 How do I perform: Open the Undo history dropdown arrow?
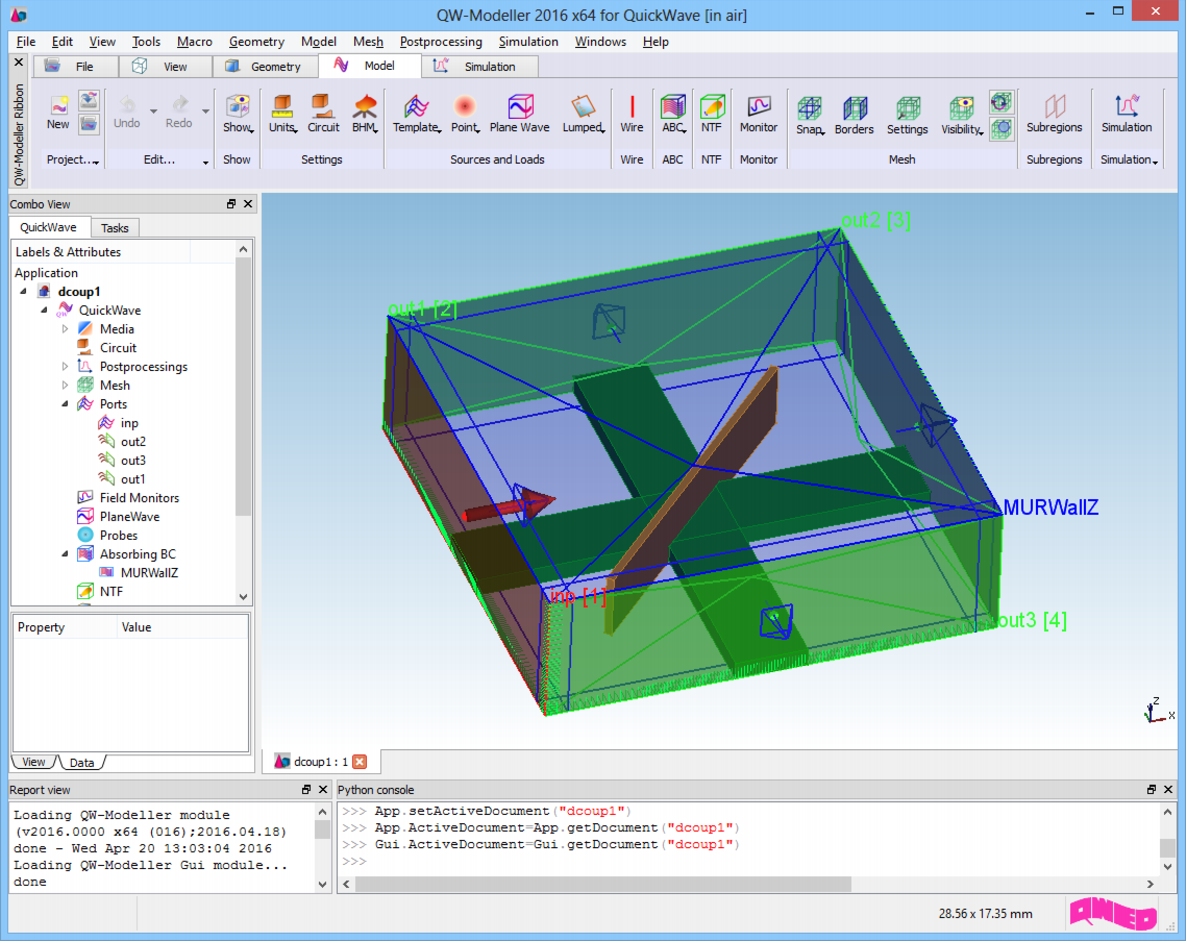153,111
